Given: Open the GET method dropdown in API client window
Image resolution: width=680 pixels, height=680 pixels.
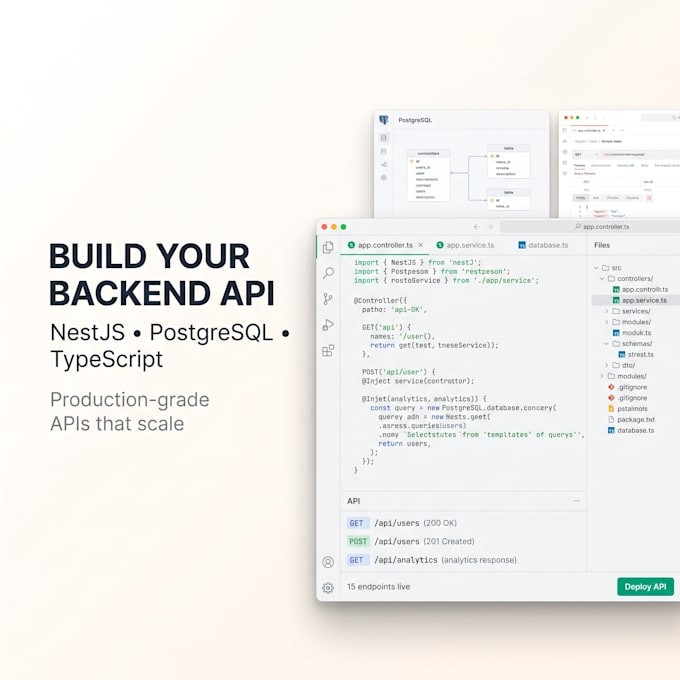Looking at the screenshot, I should point(586,154).
